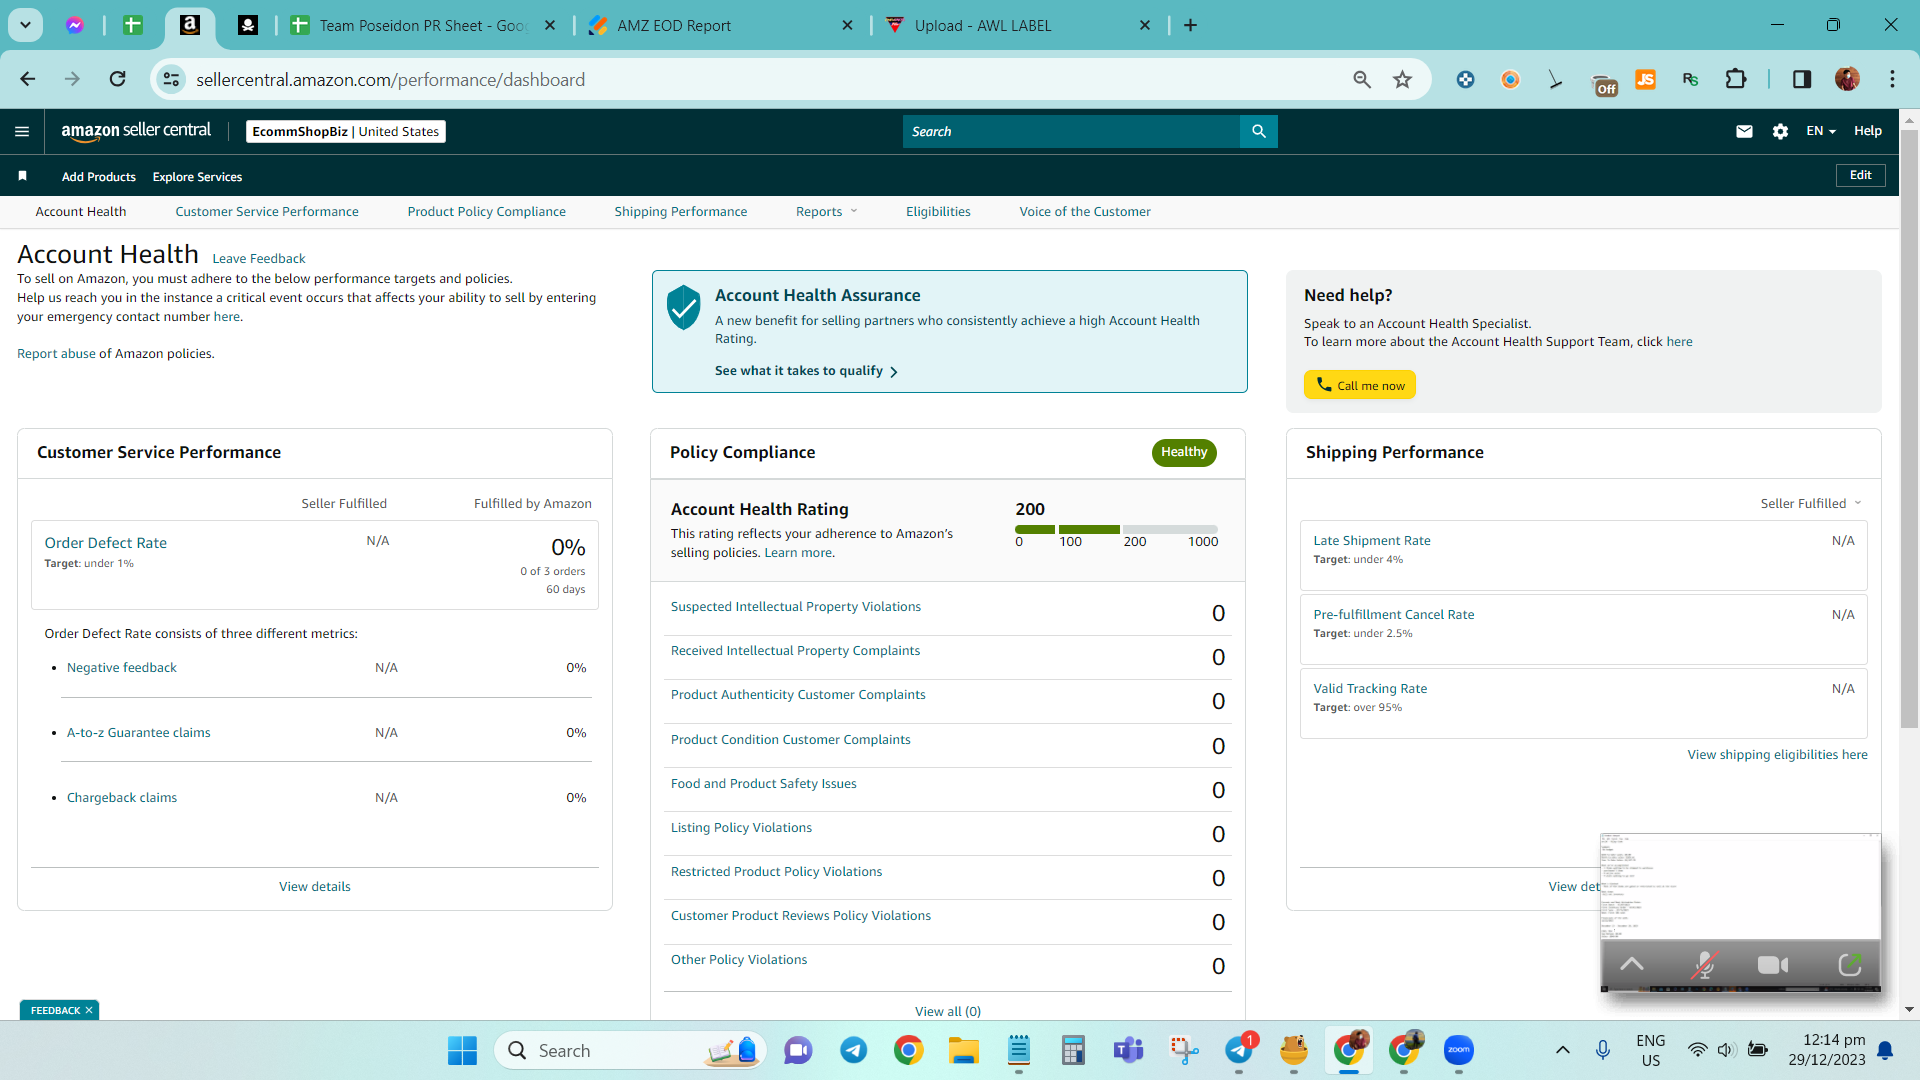Toggle the video camera in the Zoom mini window
The image size is (1920, 1080).
(x=1773, y=965)
